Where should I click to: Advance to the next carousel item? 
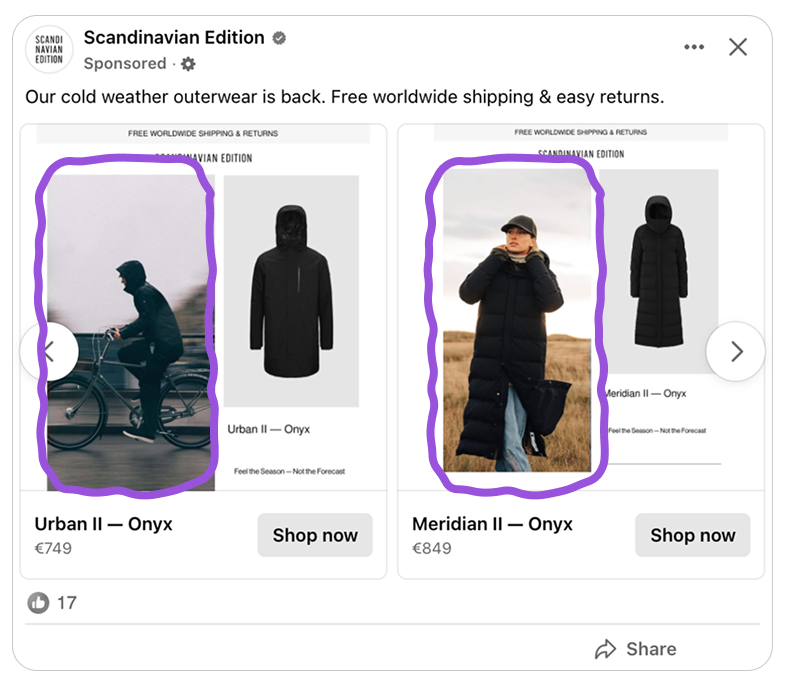point(735,351)
